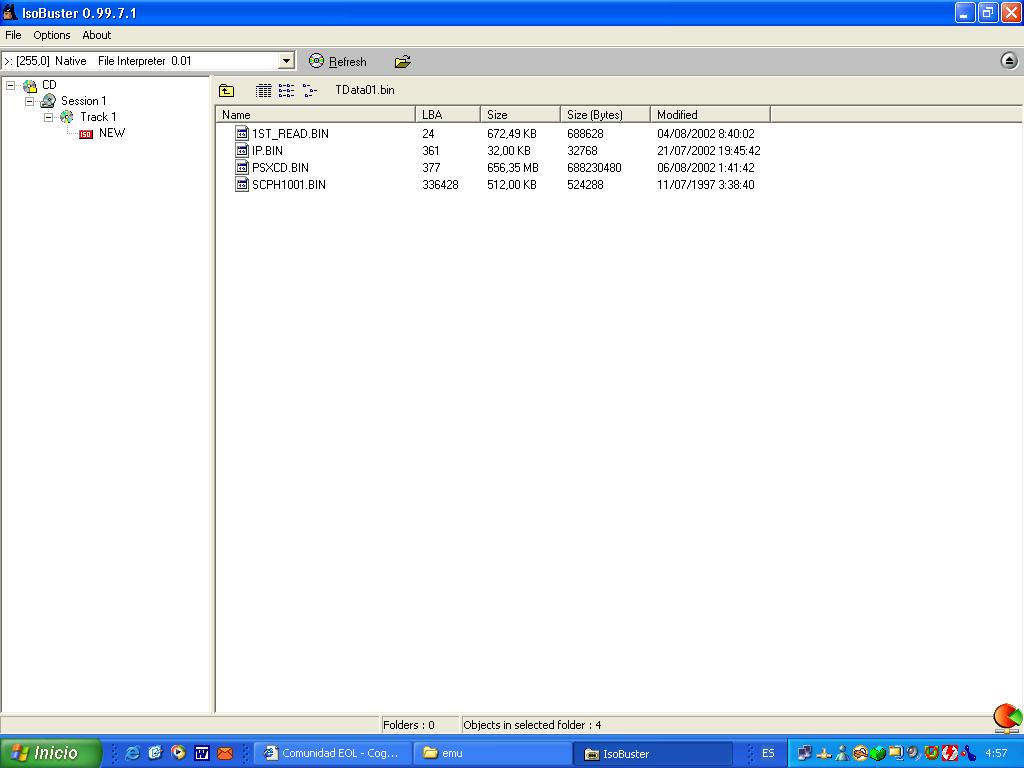This screenshot has height=768, width=1024.
Task: Select the red ISO NEW icon
Action: point(86,133)
